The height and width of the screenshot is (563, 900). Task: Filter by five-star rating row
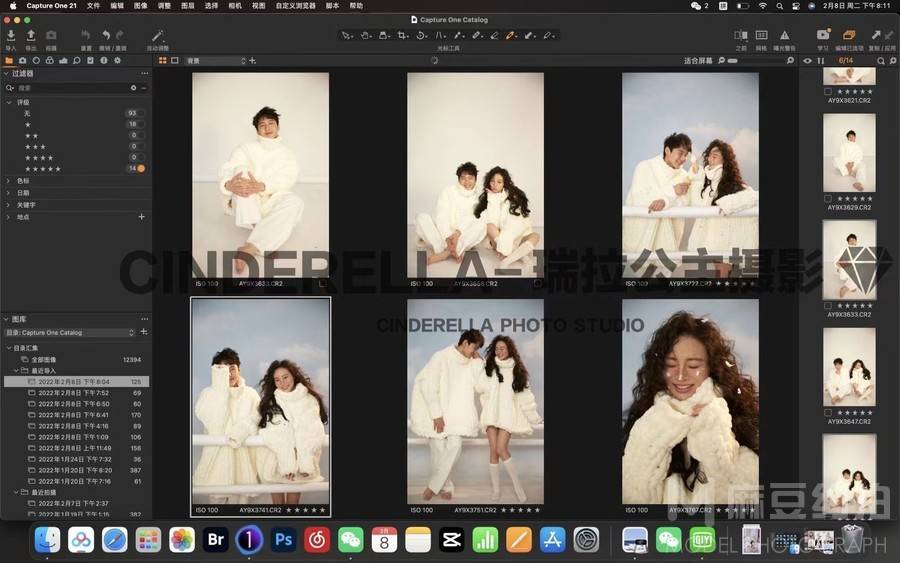tap(76, 169)
